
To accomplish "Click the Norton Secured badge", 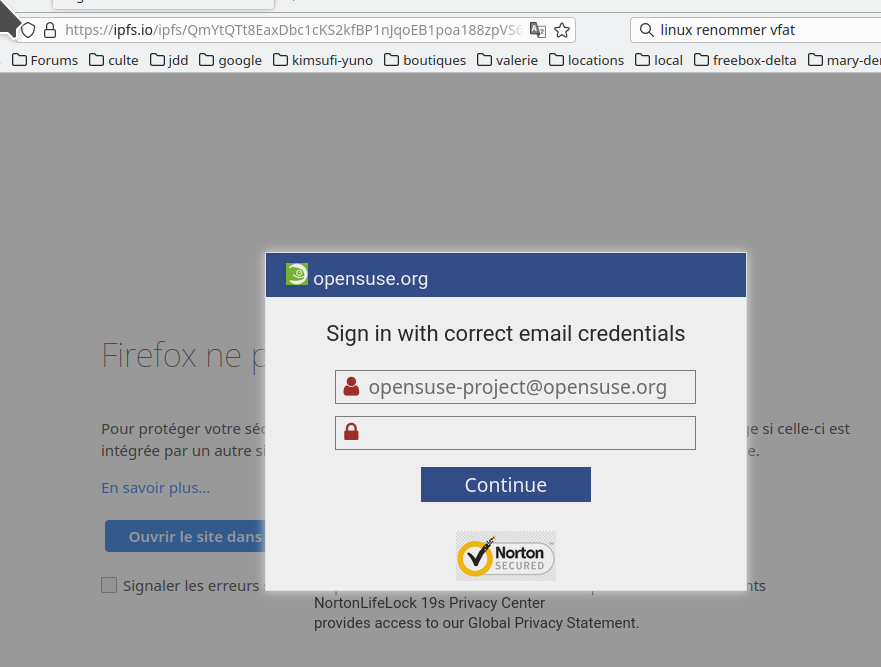I will pos(506,556).
